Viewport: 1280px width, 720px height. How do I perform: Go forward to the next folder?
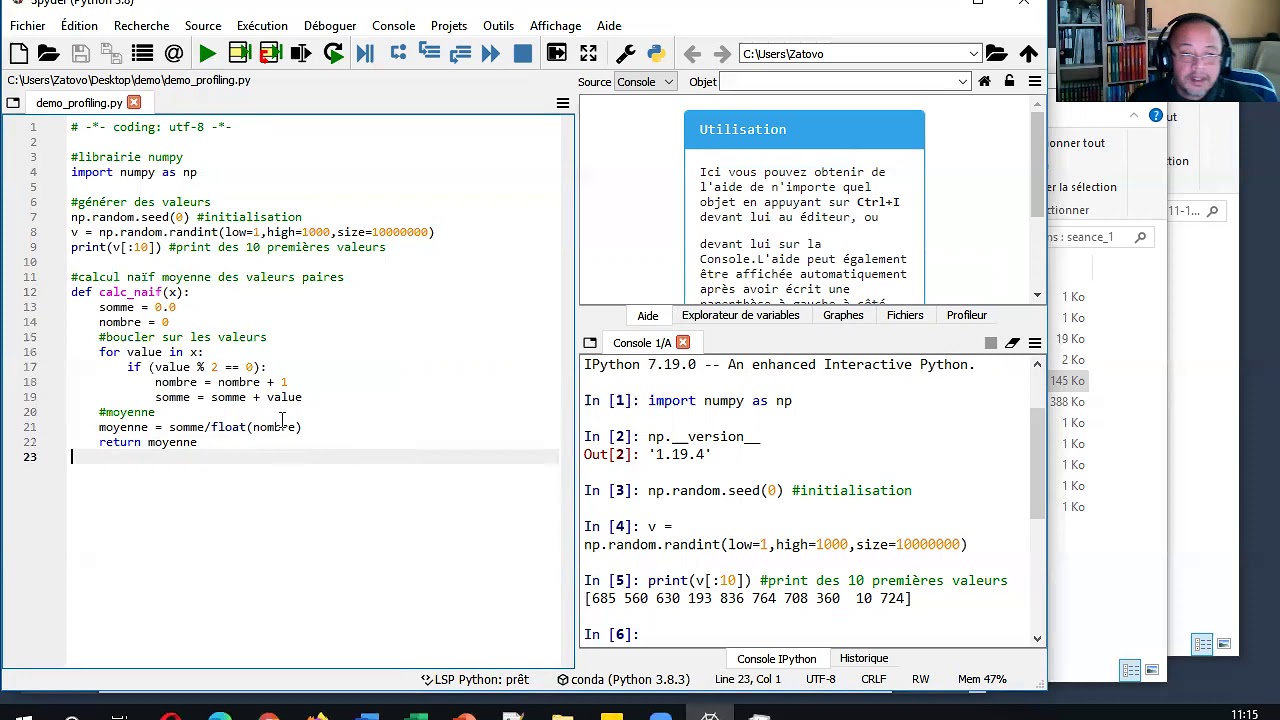click(722, 54)
